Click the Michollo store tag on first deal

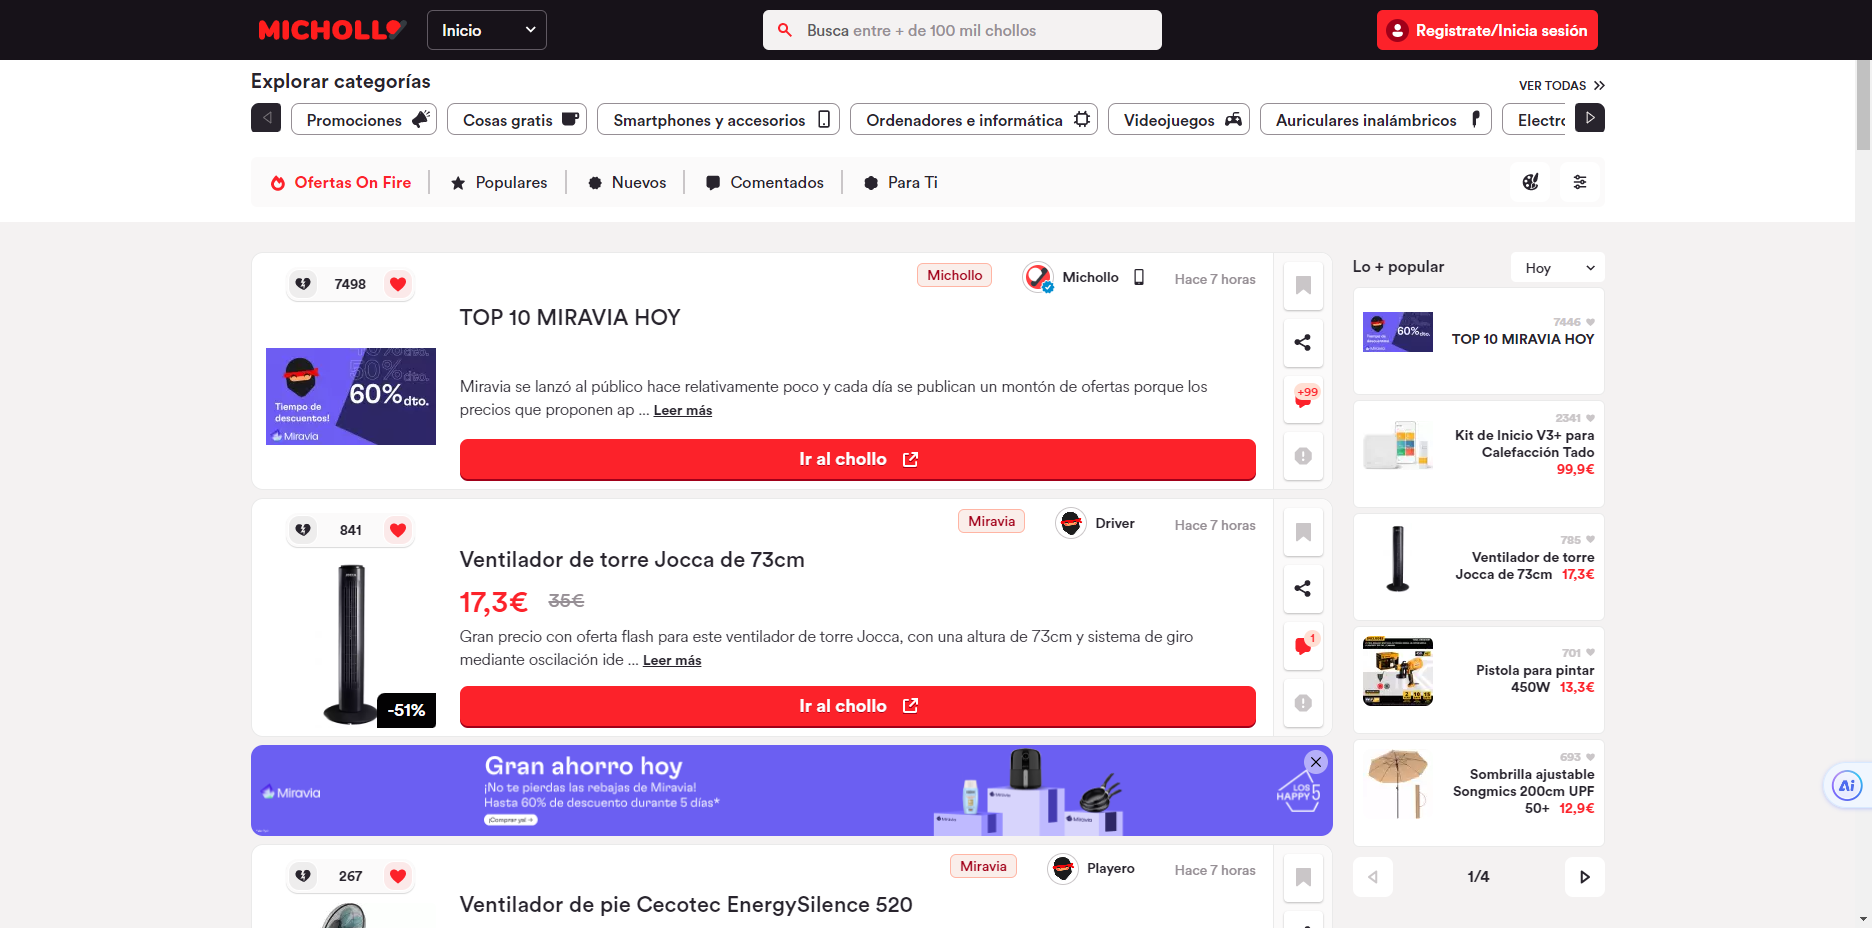pos(954,275)
